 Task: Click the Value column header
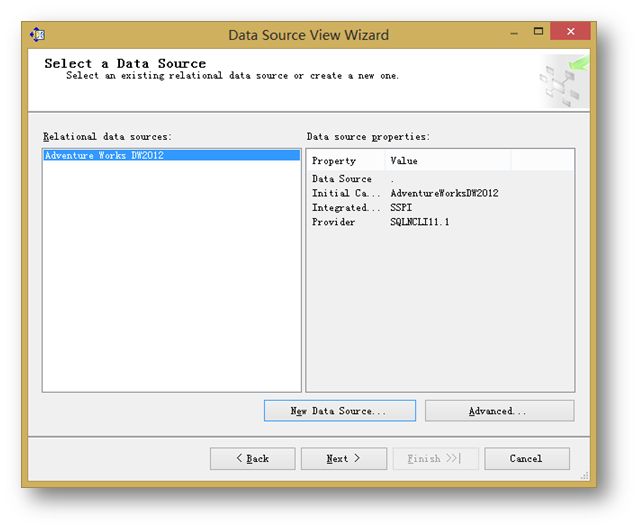click(447, 161)
